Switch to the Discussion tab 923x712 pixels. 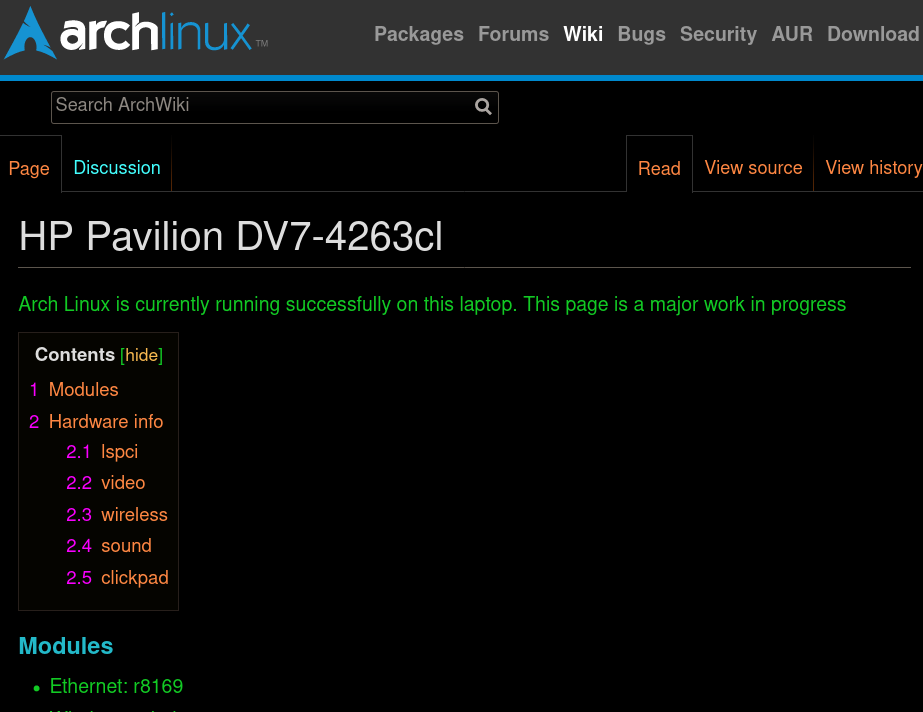click(116, 169)
